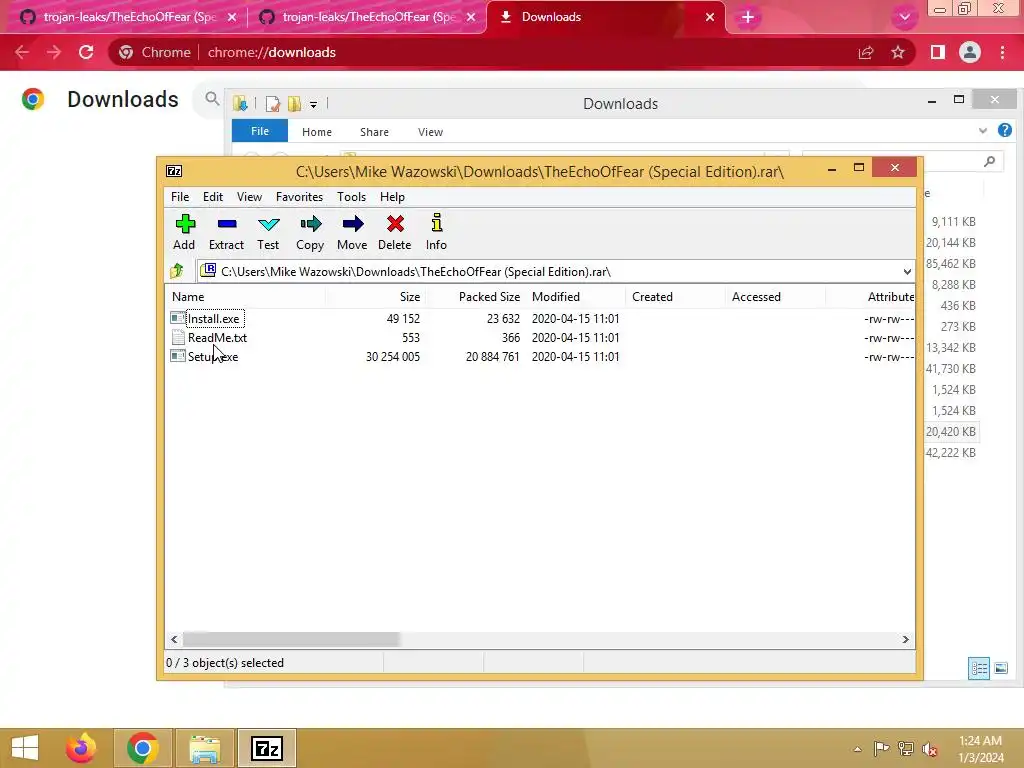Image resolution: width=1024 pixels, height=768 pixels.
Task: Click the Move toolbar icon
Action: point(353,232)
